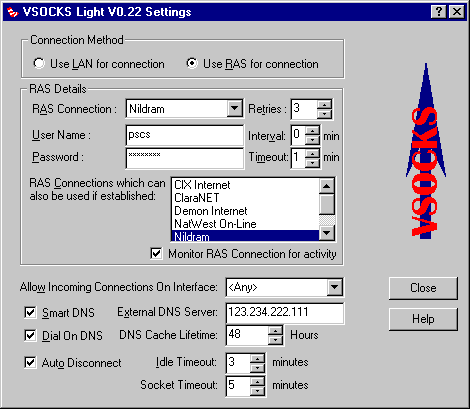Expand the Allow Incoming Connections interface dropdown

pos(334,287)
